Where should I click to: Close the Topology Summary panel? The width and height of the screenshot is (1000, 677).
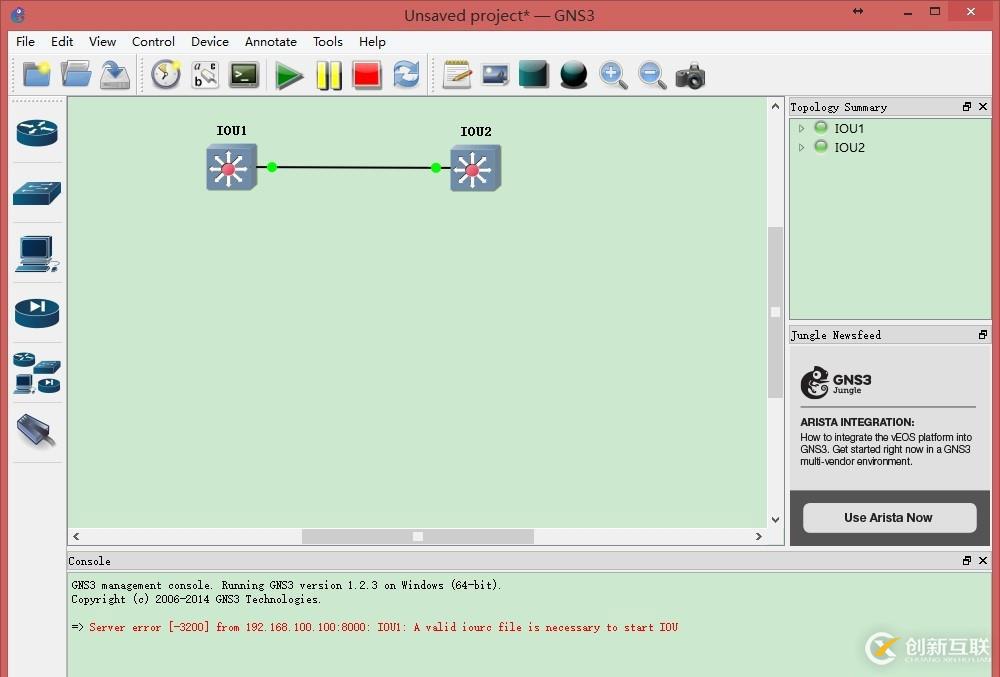coord(983,106)
